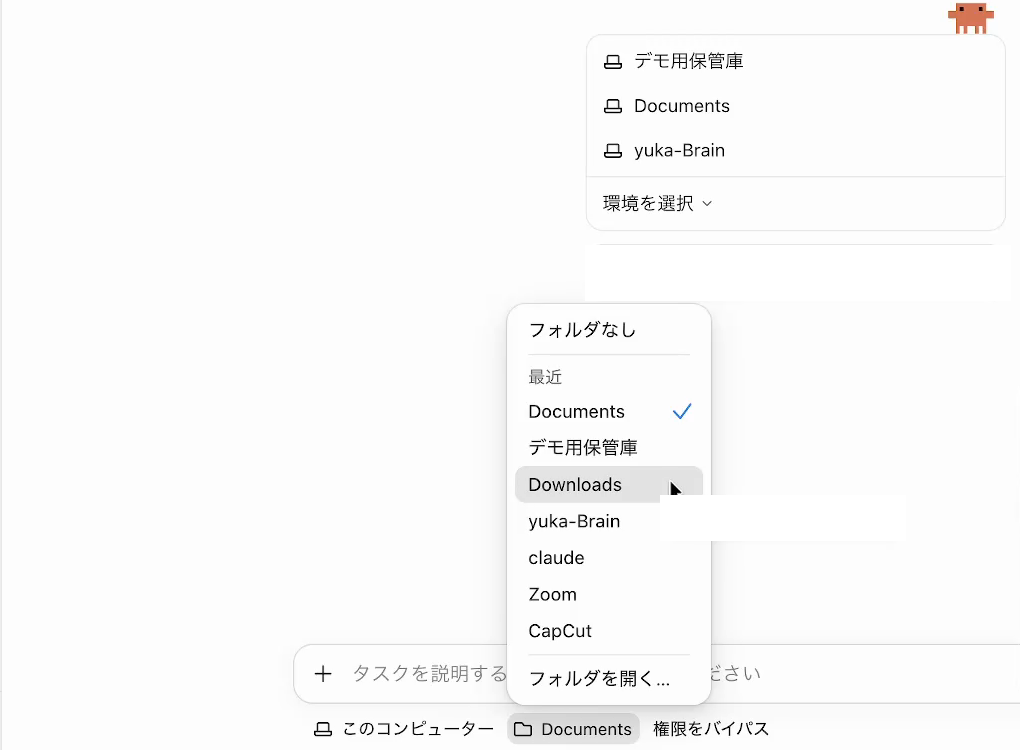Click computer icon next to このコンピューター

[x=323, y=729]
